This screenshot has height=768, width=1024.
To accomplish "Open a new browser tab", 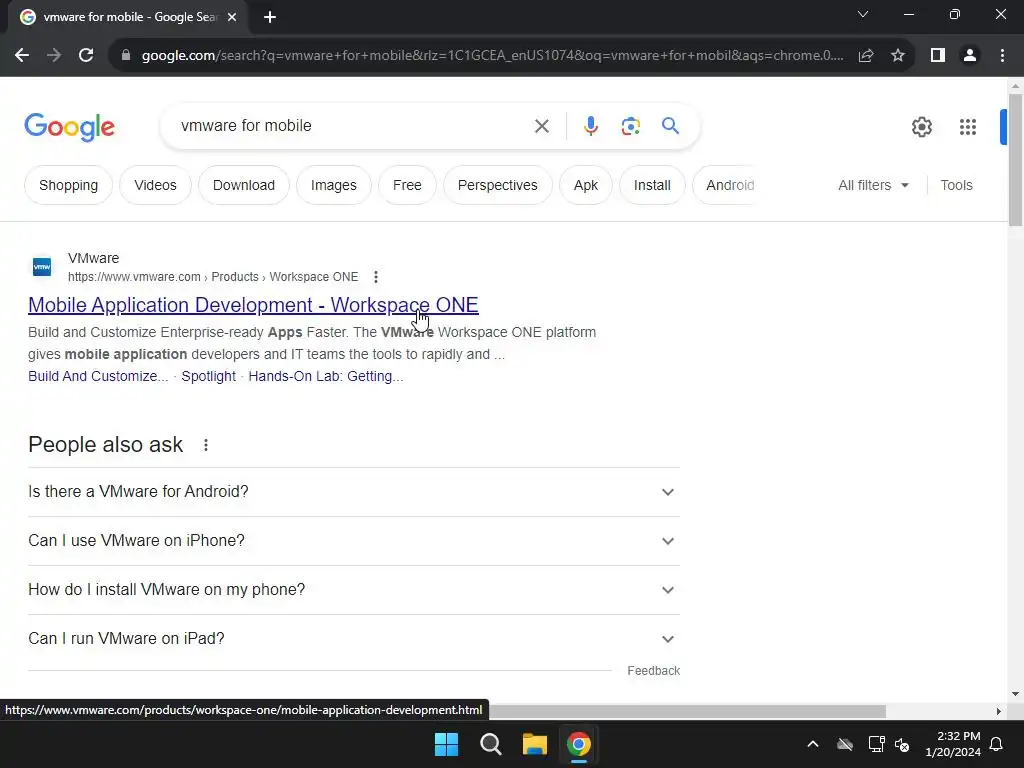I will [270, 18].
